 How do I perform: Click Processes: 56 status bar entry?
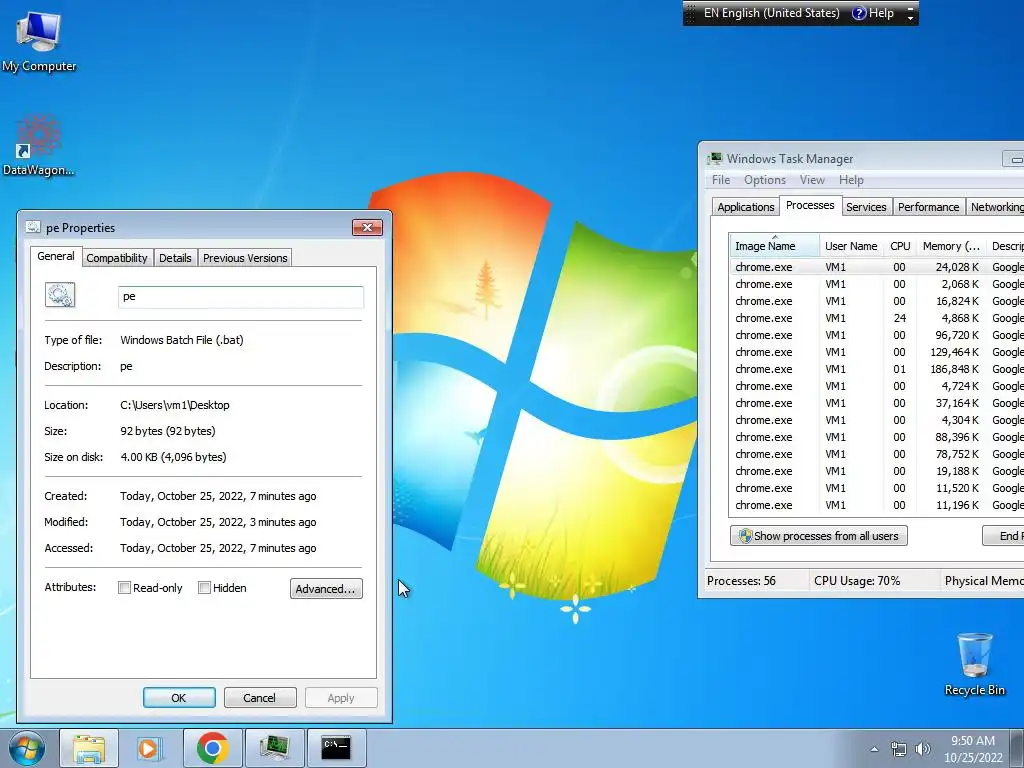[x=741, y=581]
